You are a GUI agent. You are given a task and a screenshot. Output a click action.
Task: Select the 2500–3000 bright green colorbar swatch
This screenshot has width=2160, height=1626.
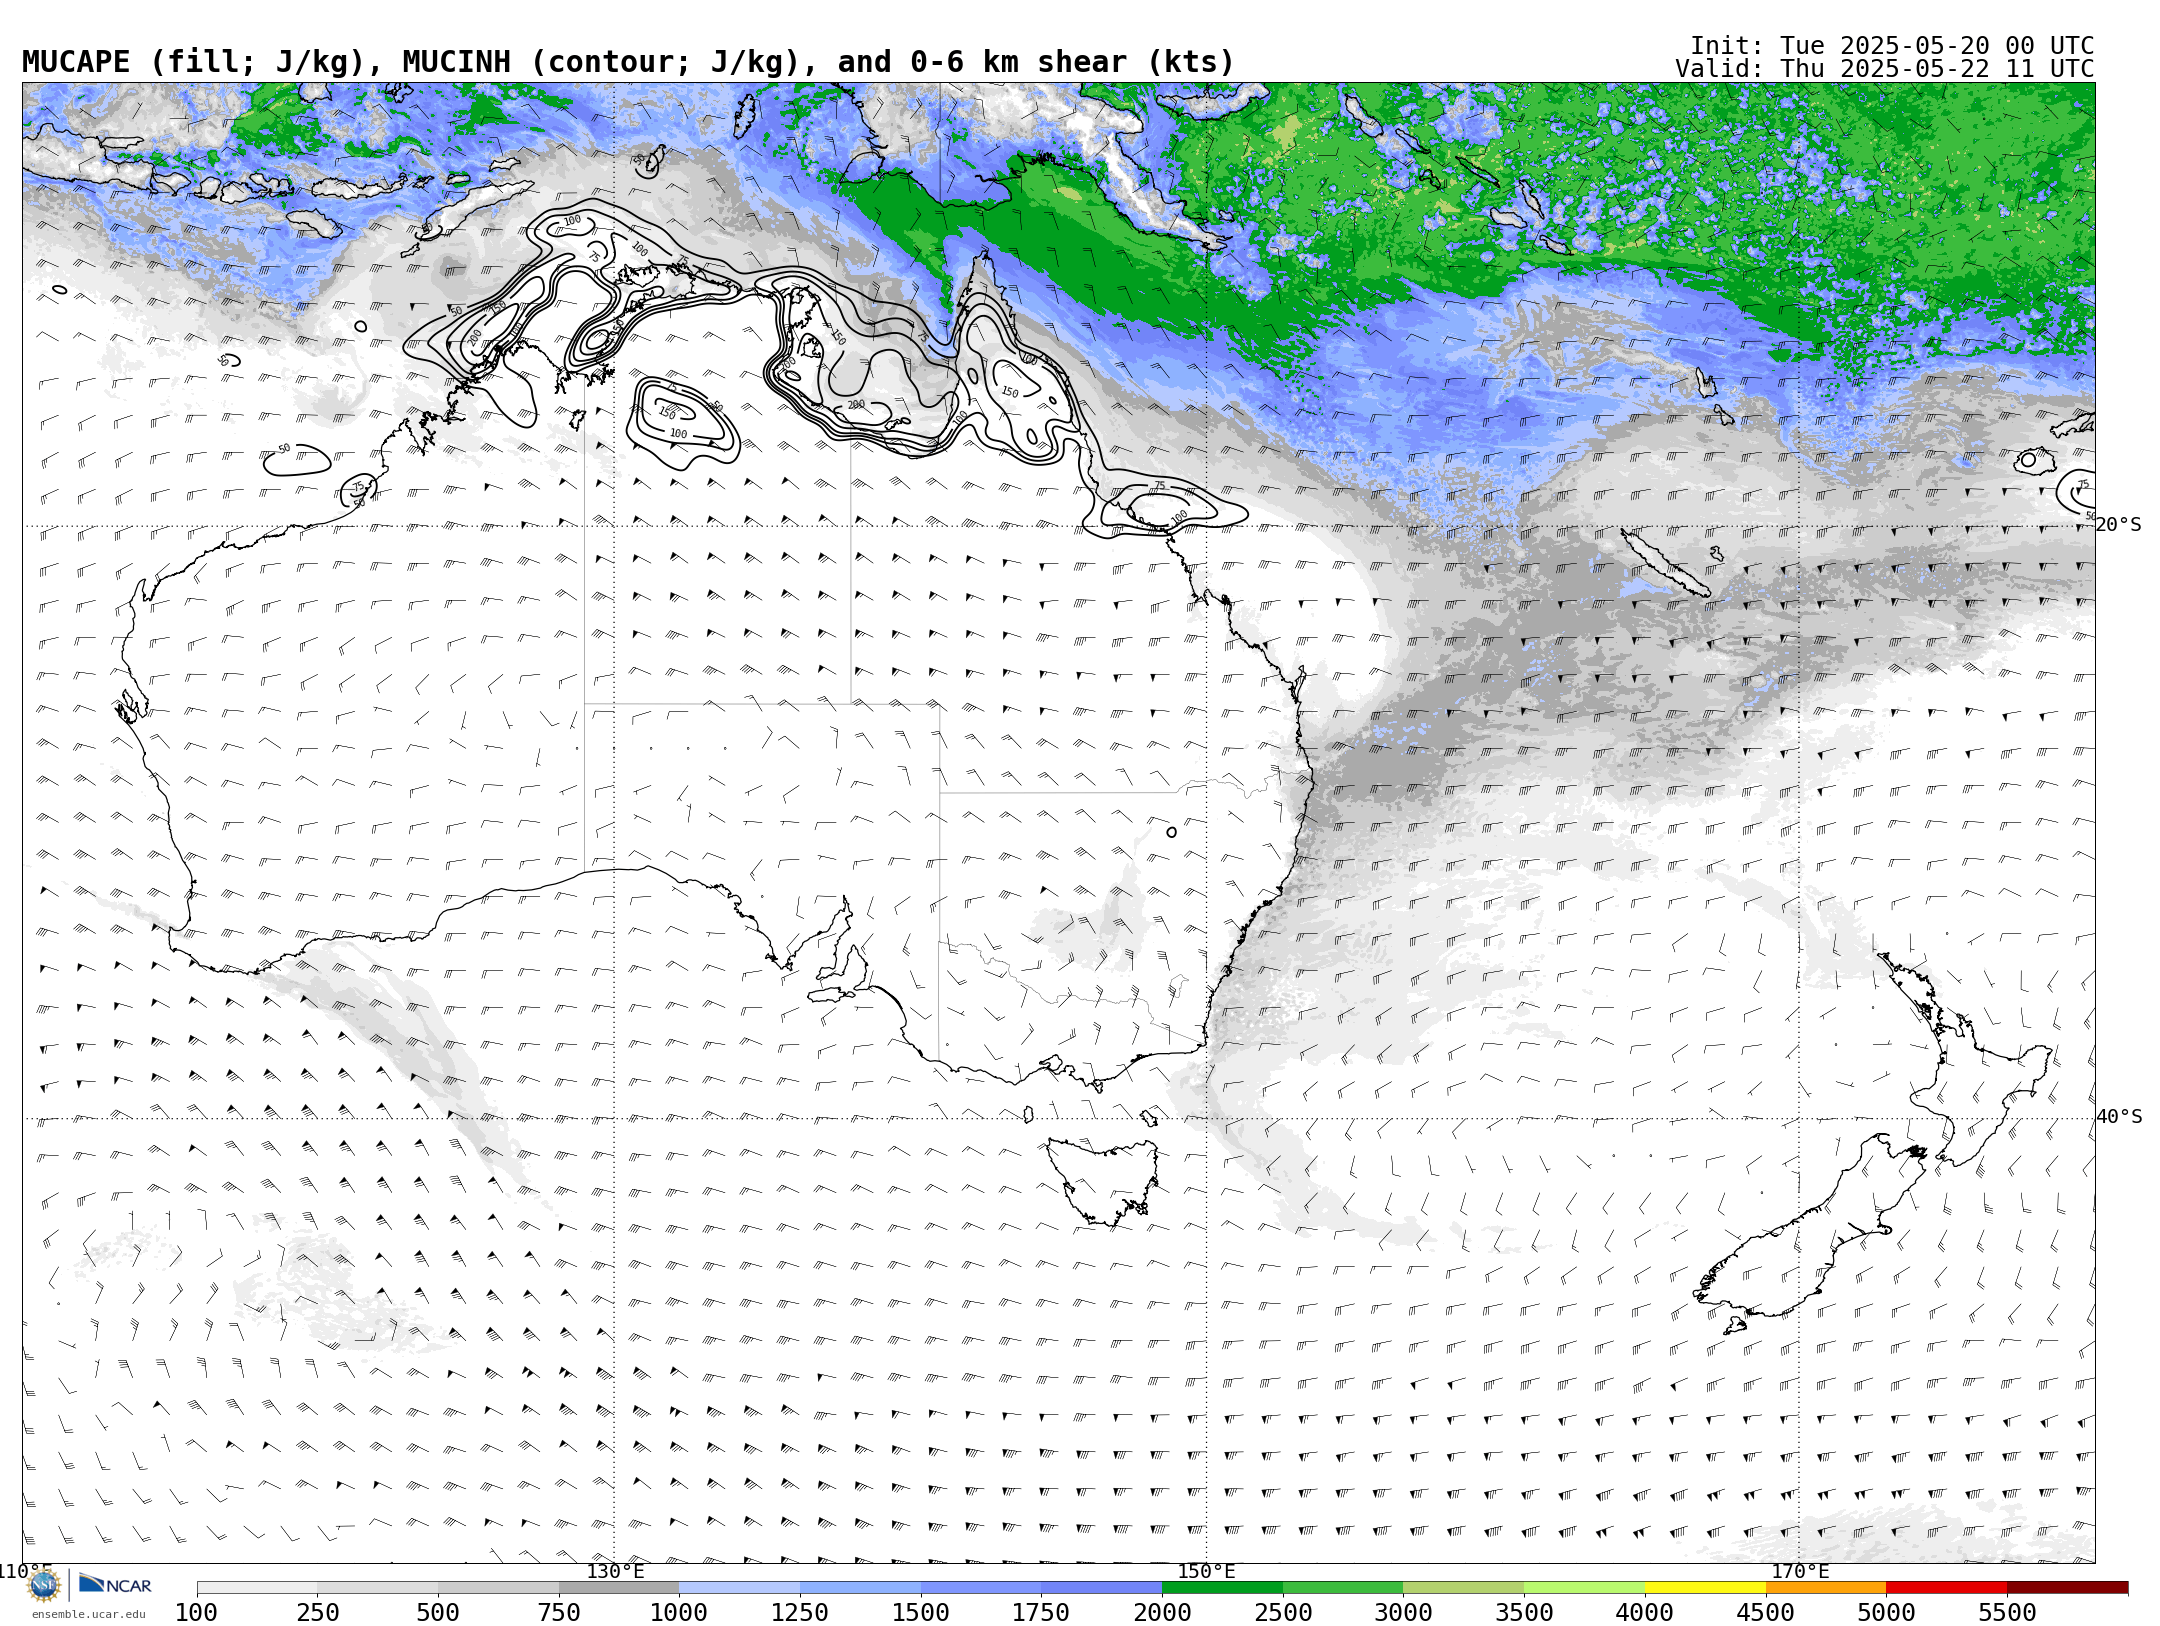pyautogui.click(x=1343, y=1588)
